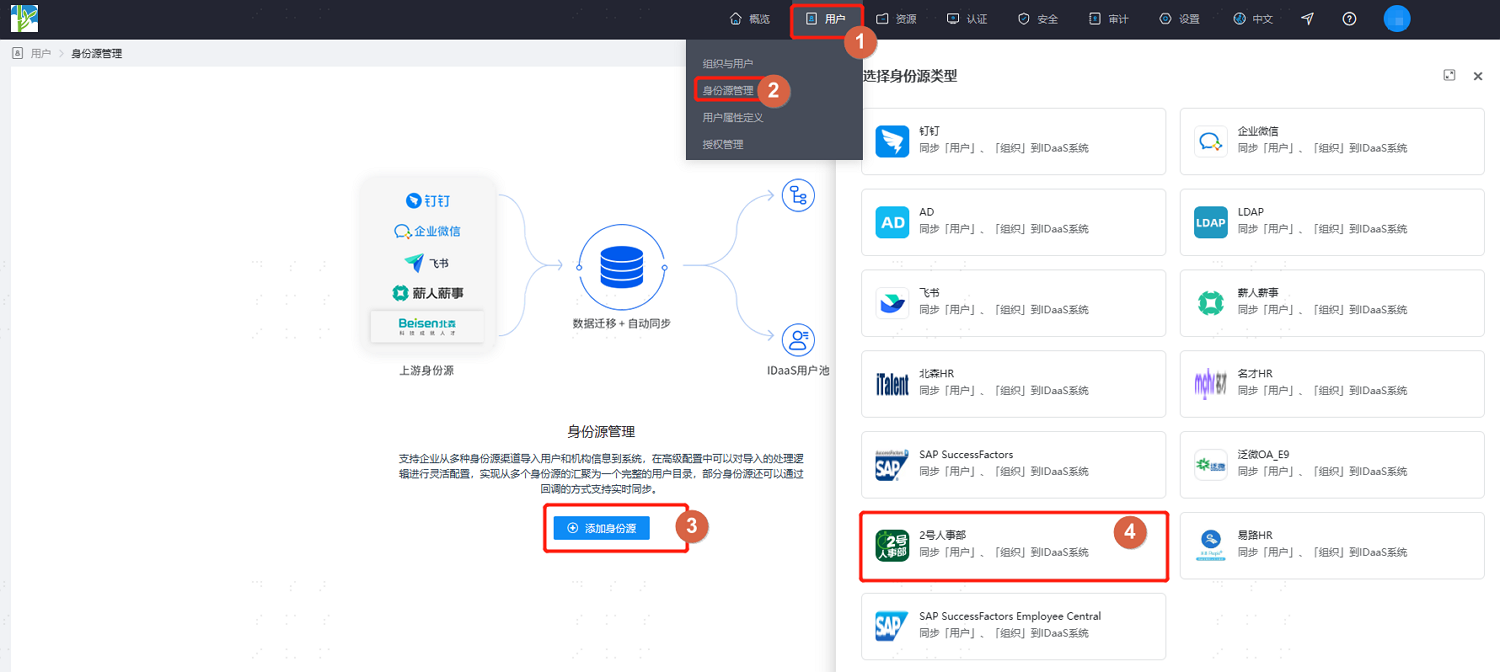The width and height of the screenshot is (1500, 672).
Task: Choose the 飞书 identity source card
Action: pyautogui.click(x=1013, y=303)
